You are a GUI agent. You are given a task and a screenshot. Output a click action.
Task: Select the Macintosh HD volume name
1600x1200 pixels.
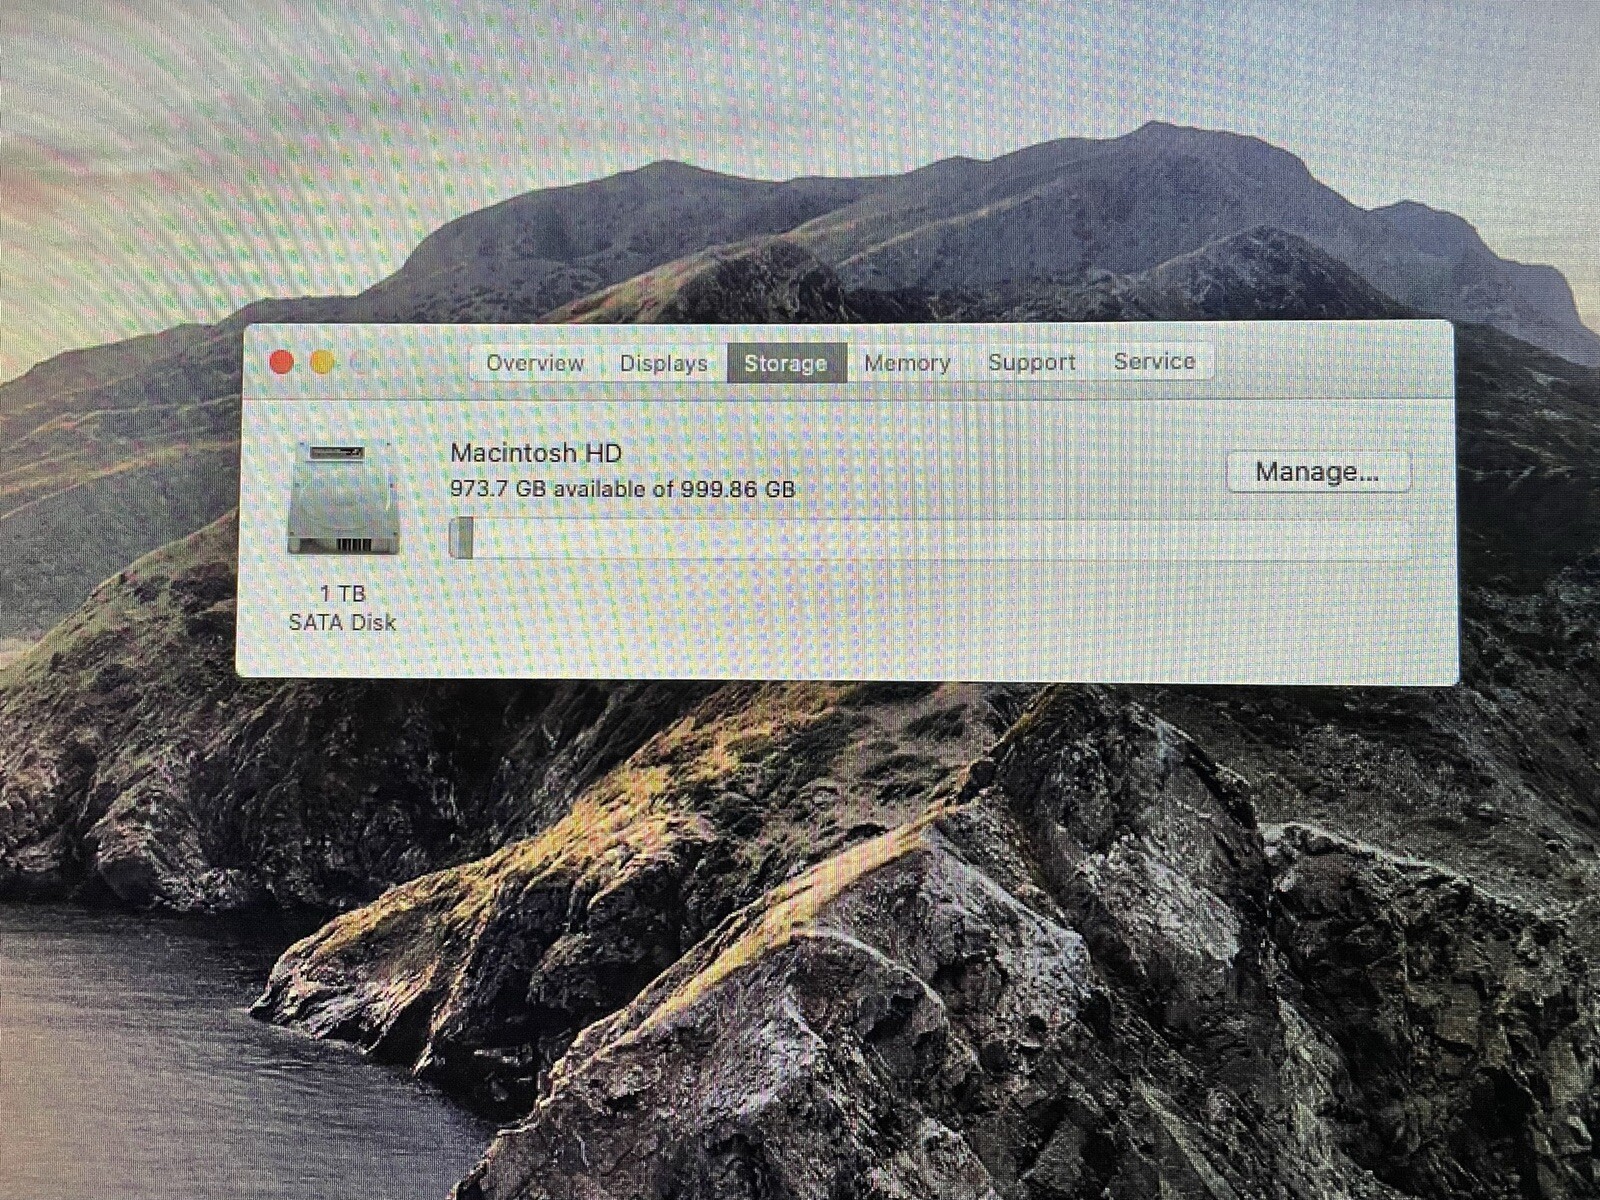536,453
